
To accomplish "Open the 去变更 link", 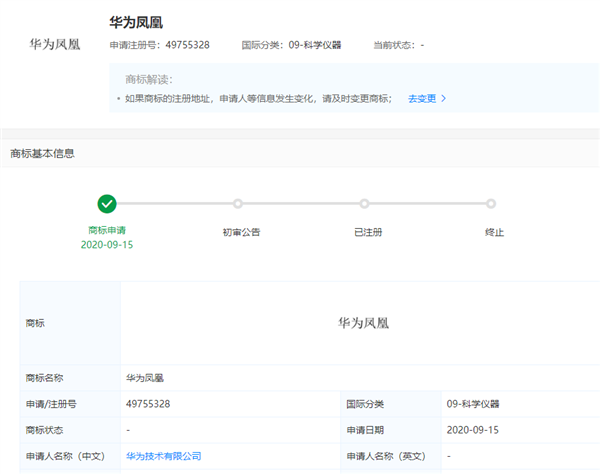I will (x=421, y=99).
